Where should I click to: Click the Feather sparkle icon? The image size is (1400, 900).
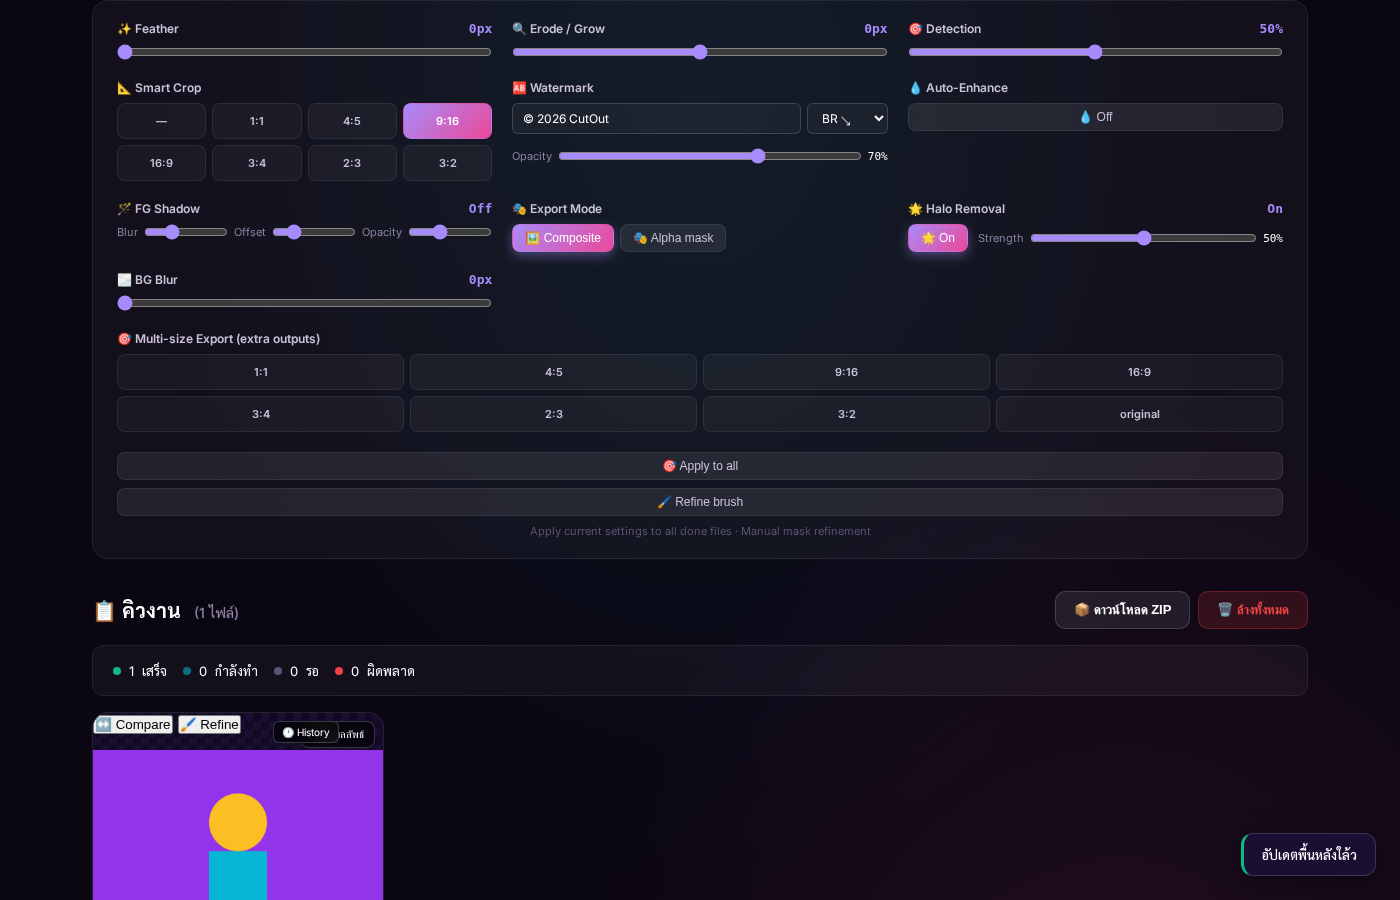pos(124,29)
